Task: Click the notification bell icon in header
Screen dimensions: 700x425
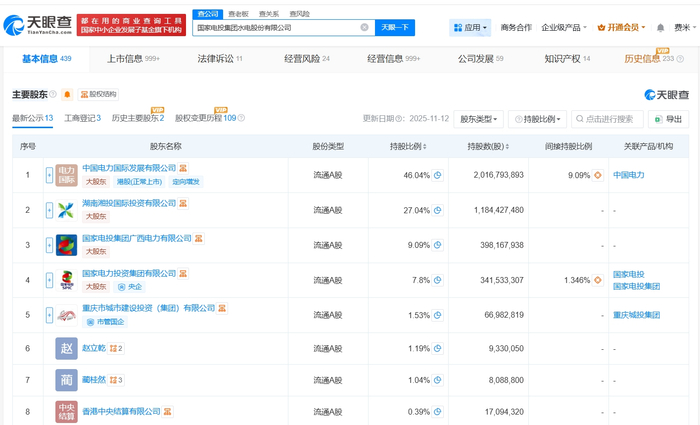Action: (x=661, y=28)
